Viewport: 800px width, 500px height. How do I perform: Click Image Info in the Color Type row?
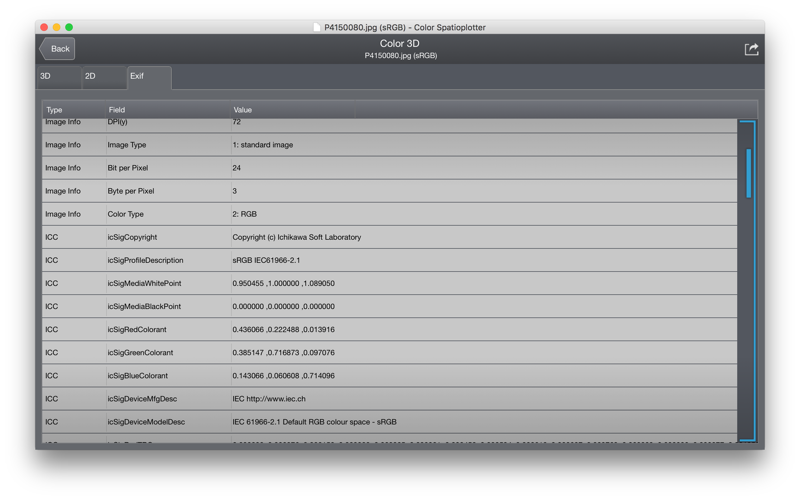(63, 214)
